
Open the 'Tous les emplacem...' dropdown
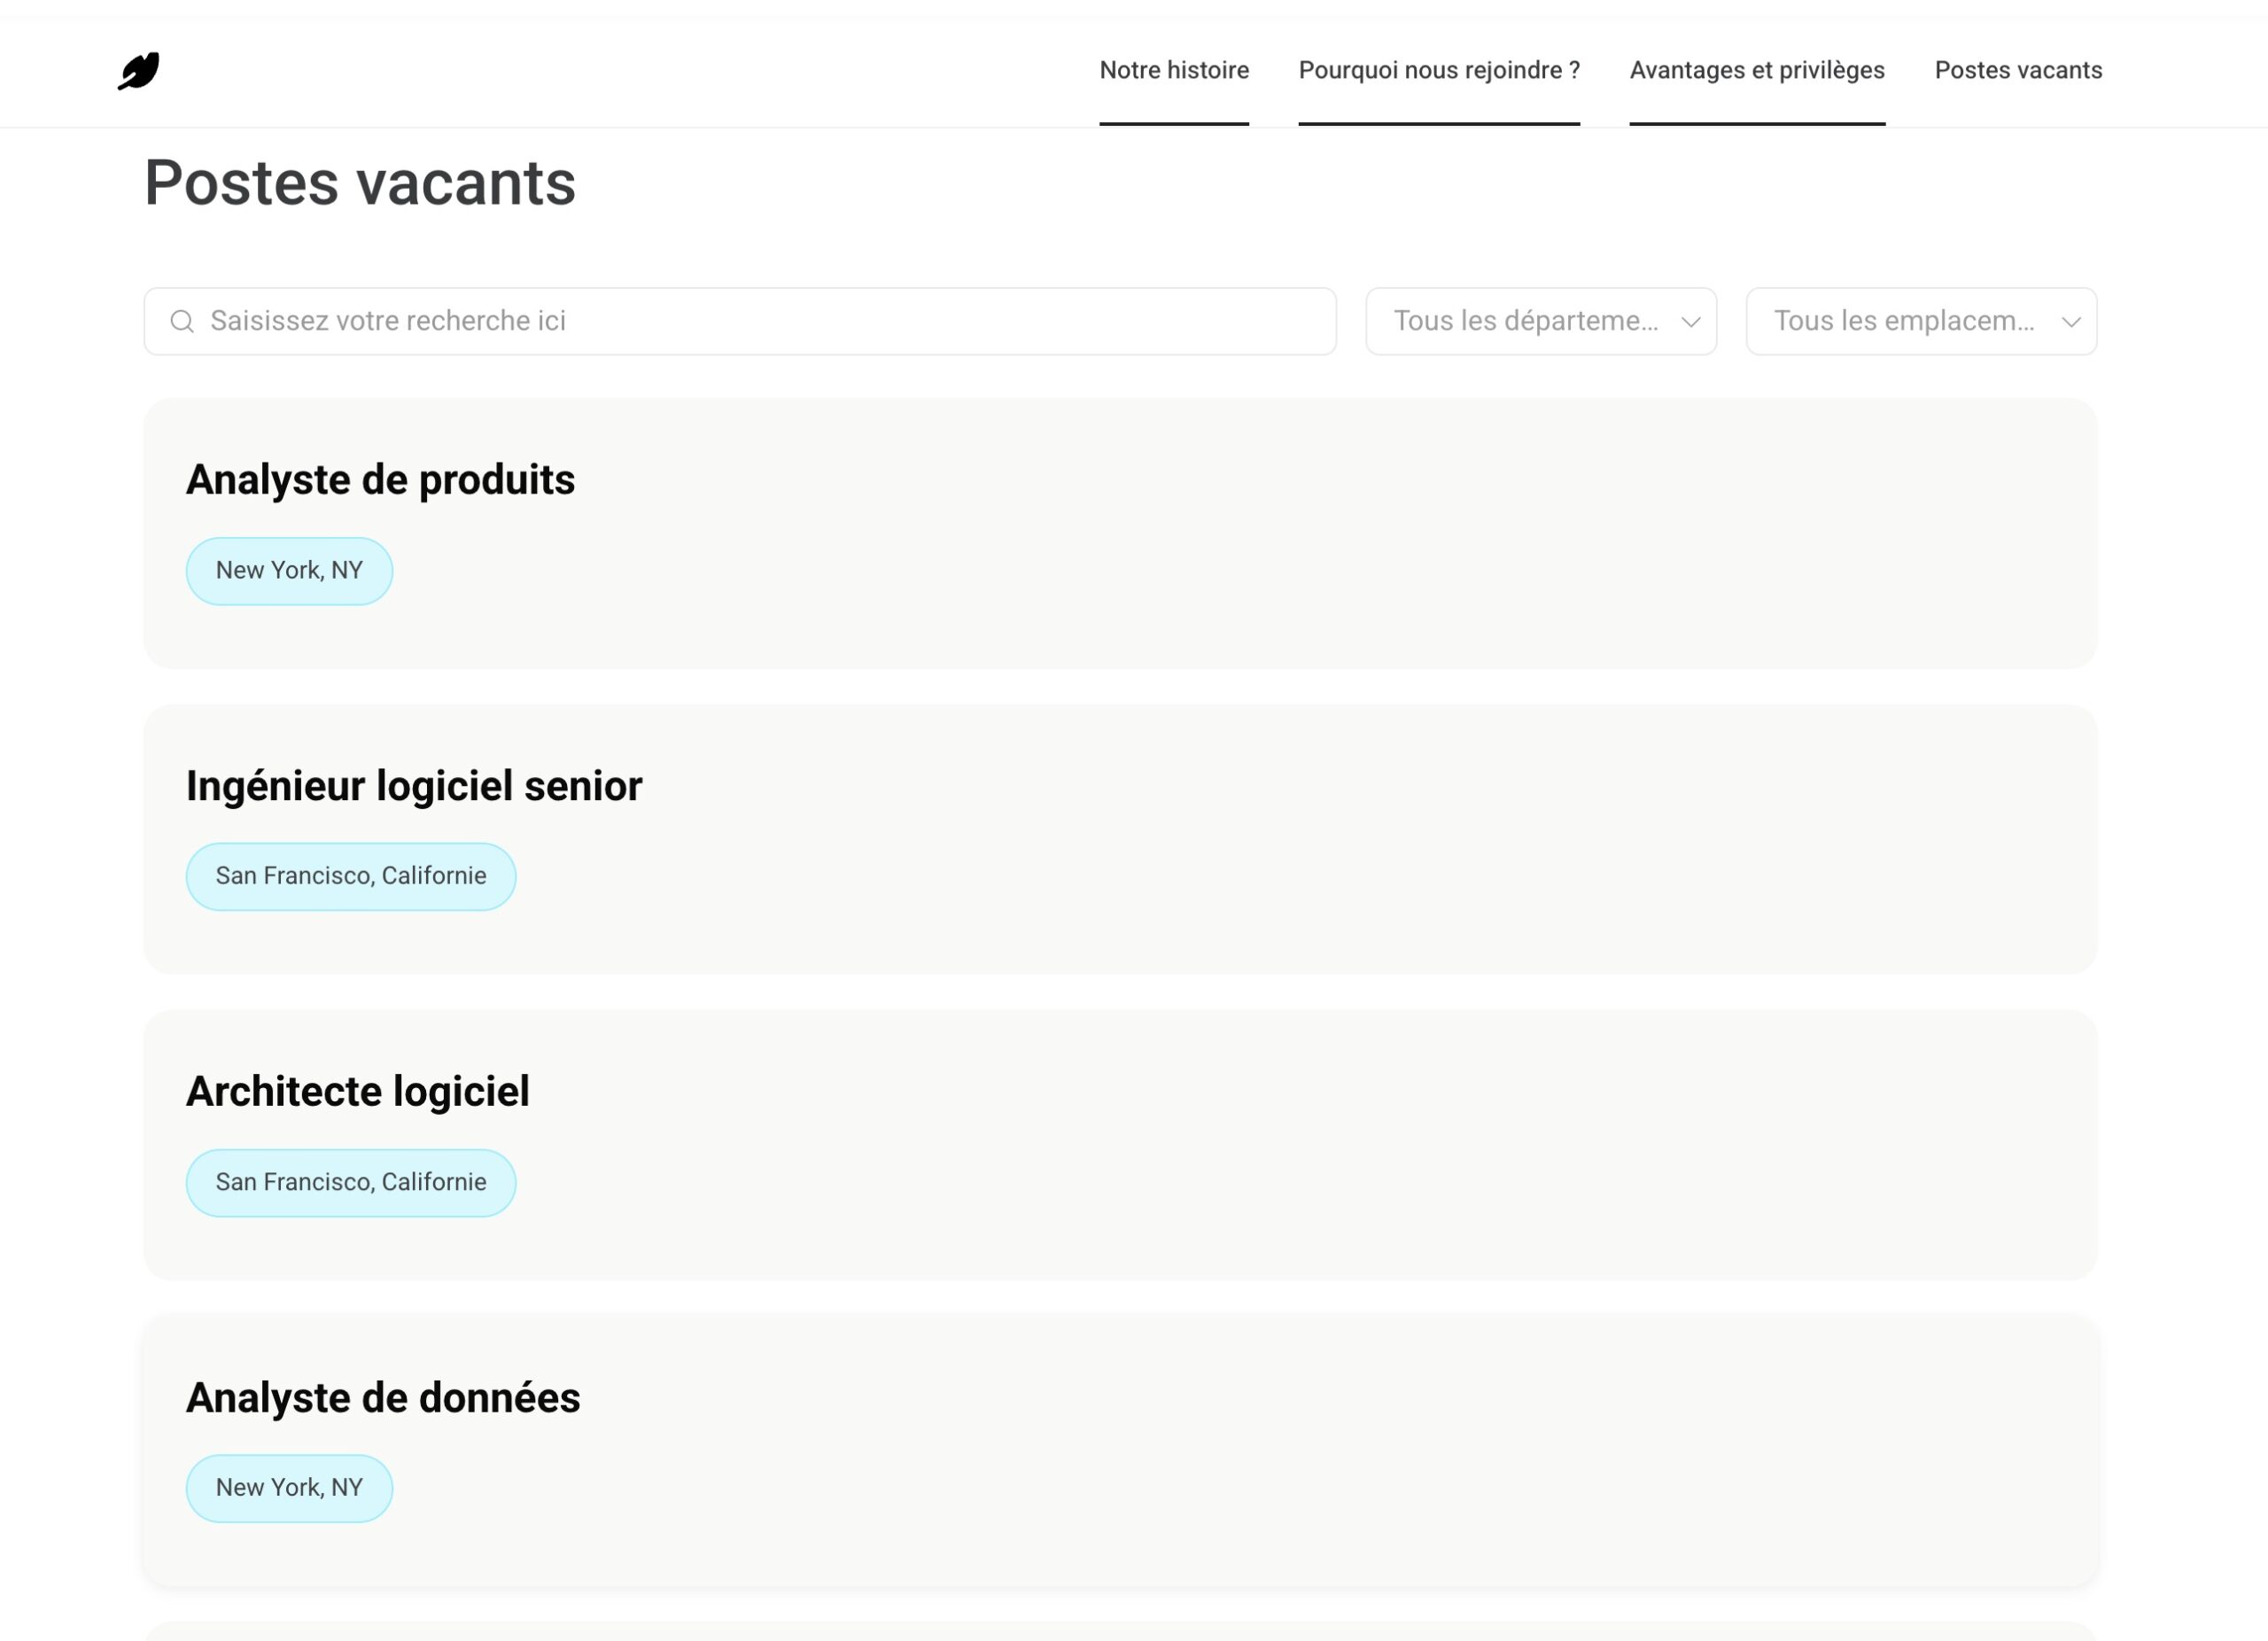click(1920, 321)
